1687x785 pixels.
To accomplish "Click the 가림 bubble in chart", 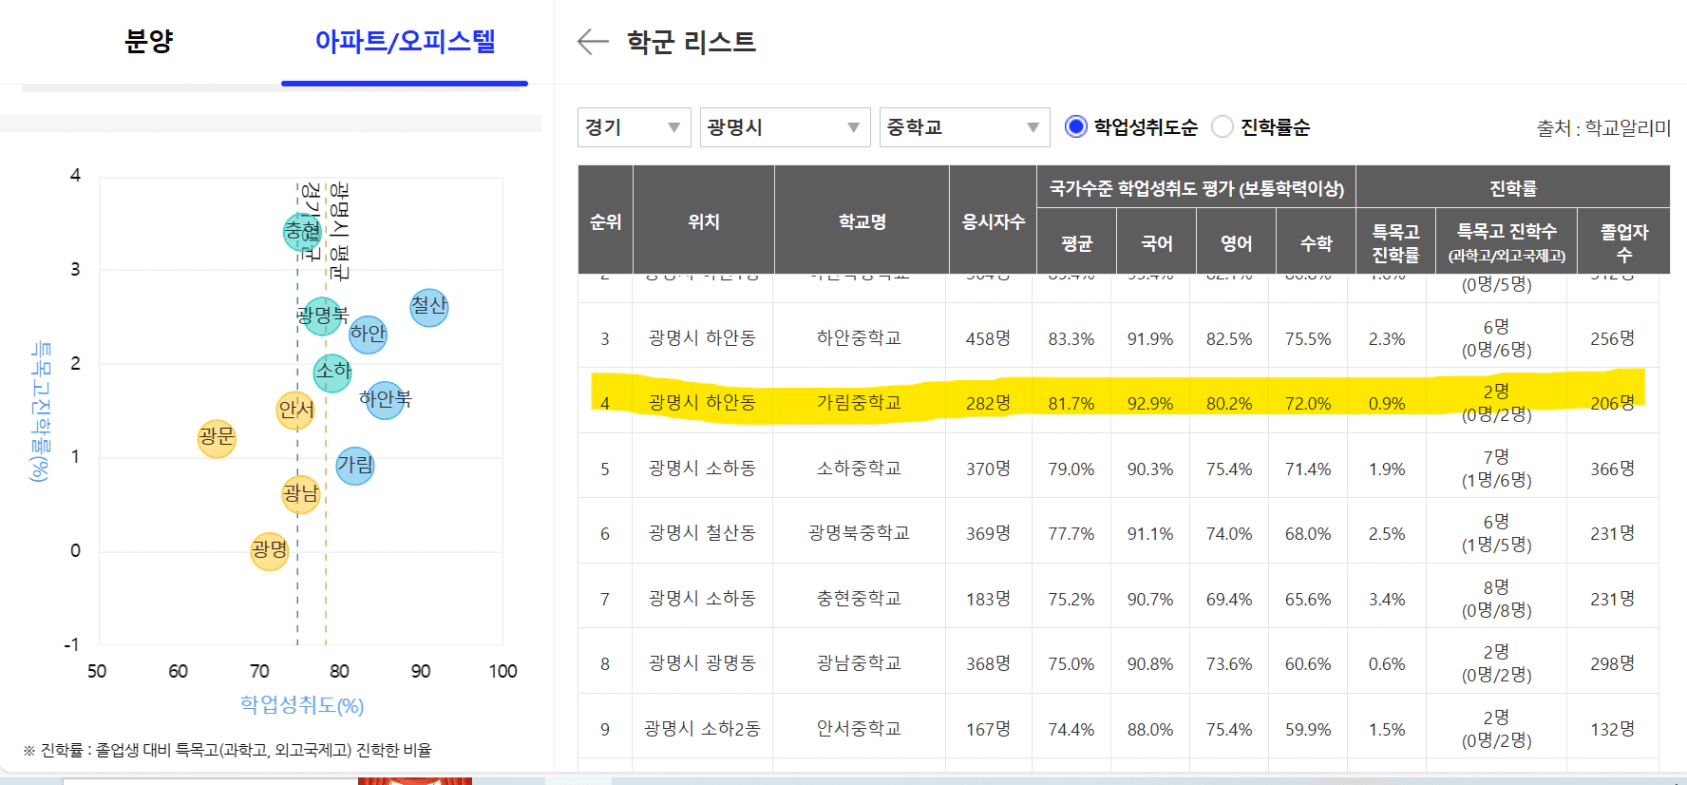I will [x=355, y=466].
